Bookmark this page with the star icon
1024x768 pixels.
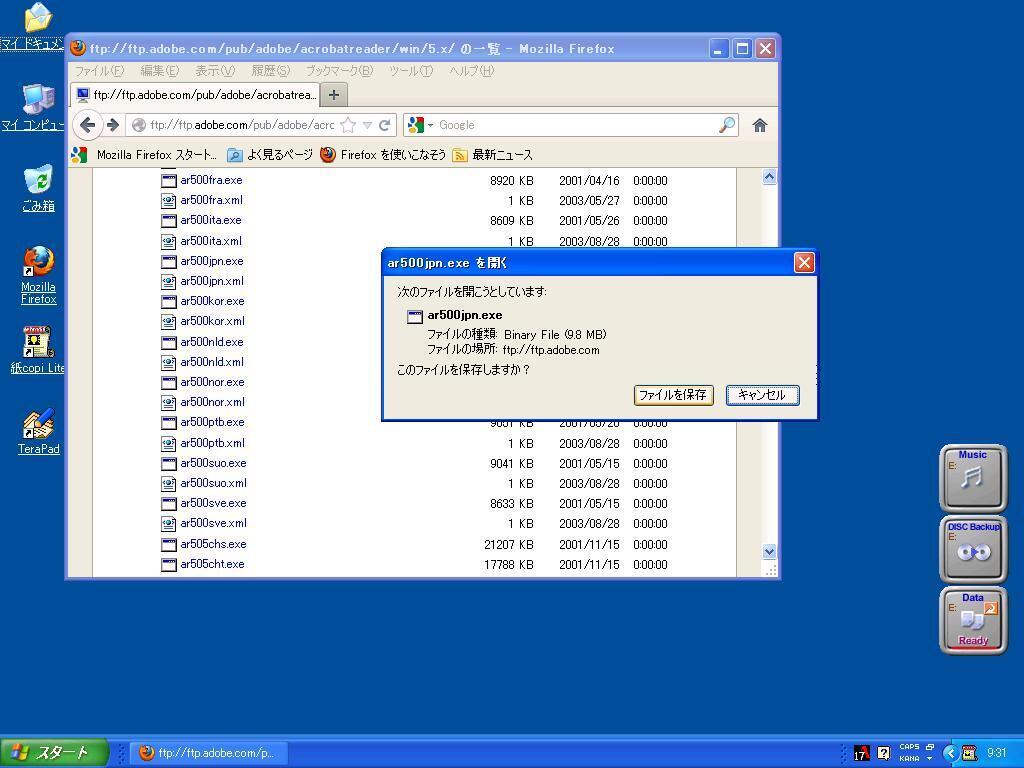coord(349,125)
